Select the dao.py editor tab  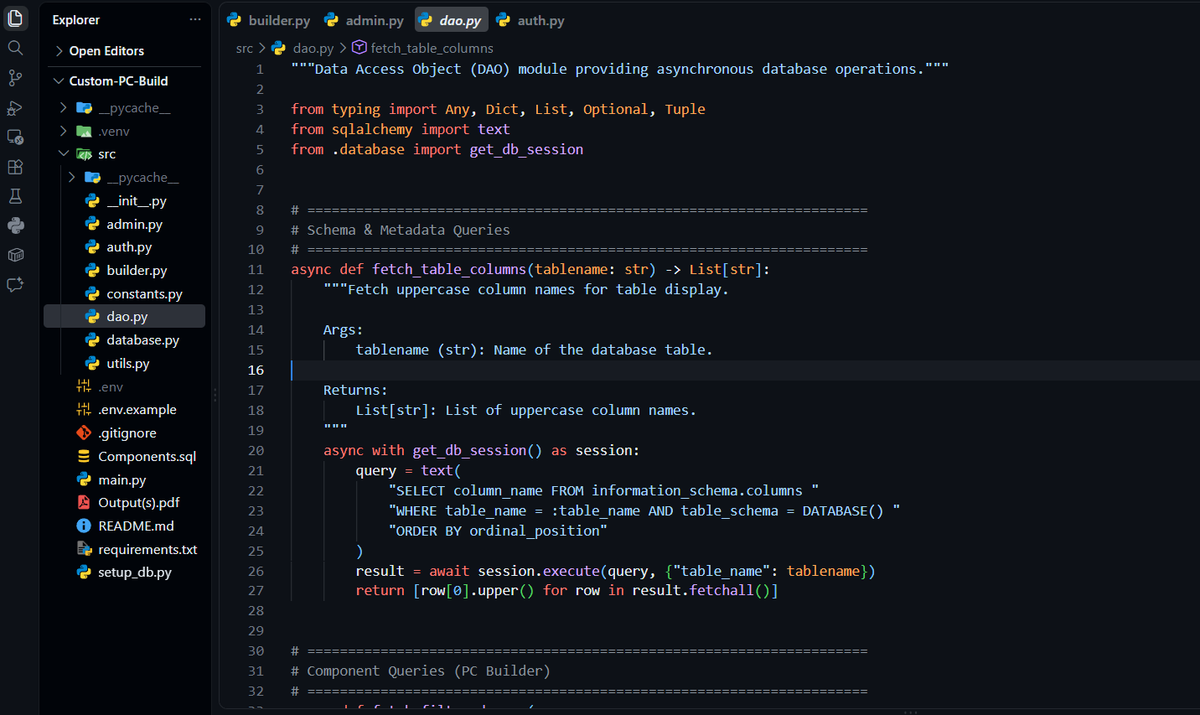(x=451, y=20)
